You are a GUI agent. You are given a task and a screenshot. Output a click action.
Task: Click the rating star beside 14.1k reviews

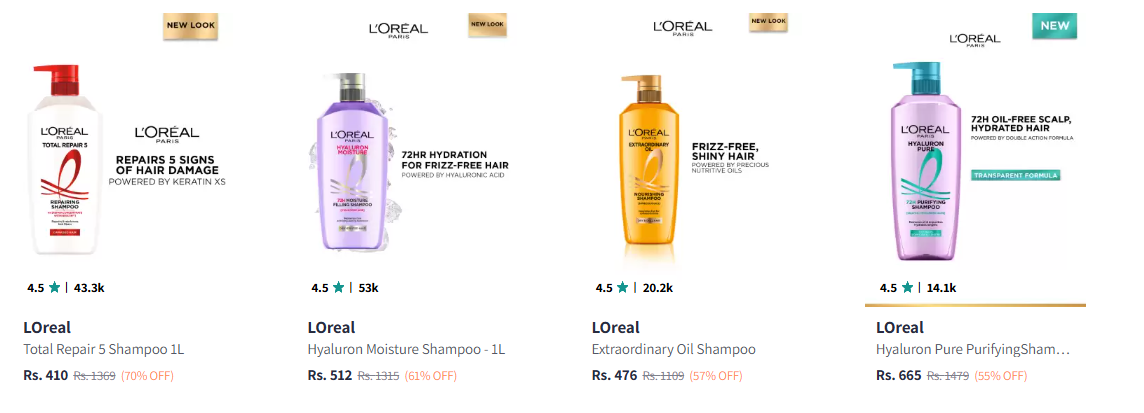click(907, 288)
